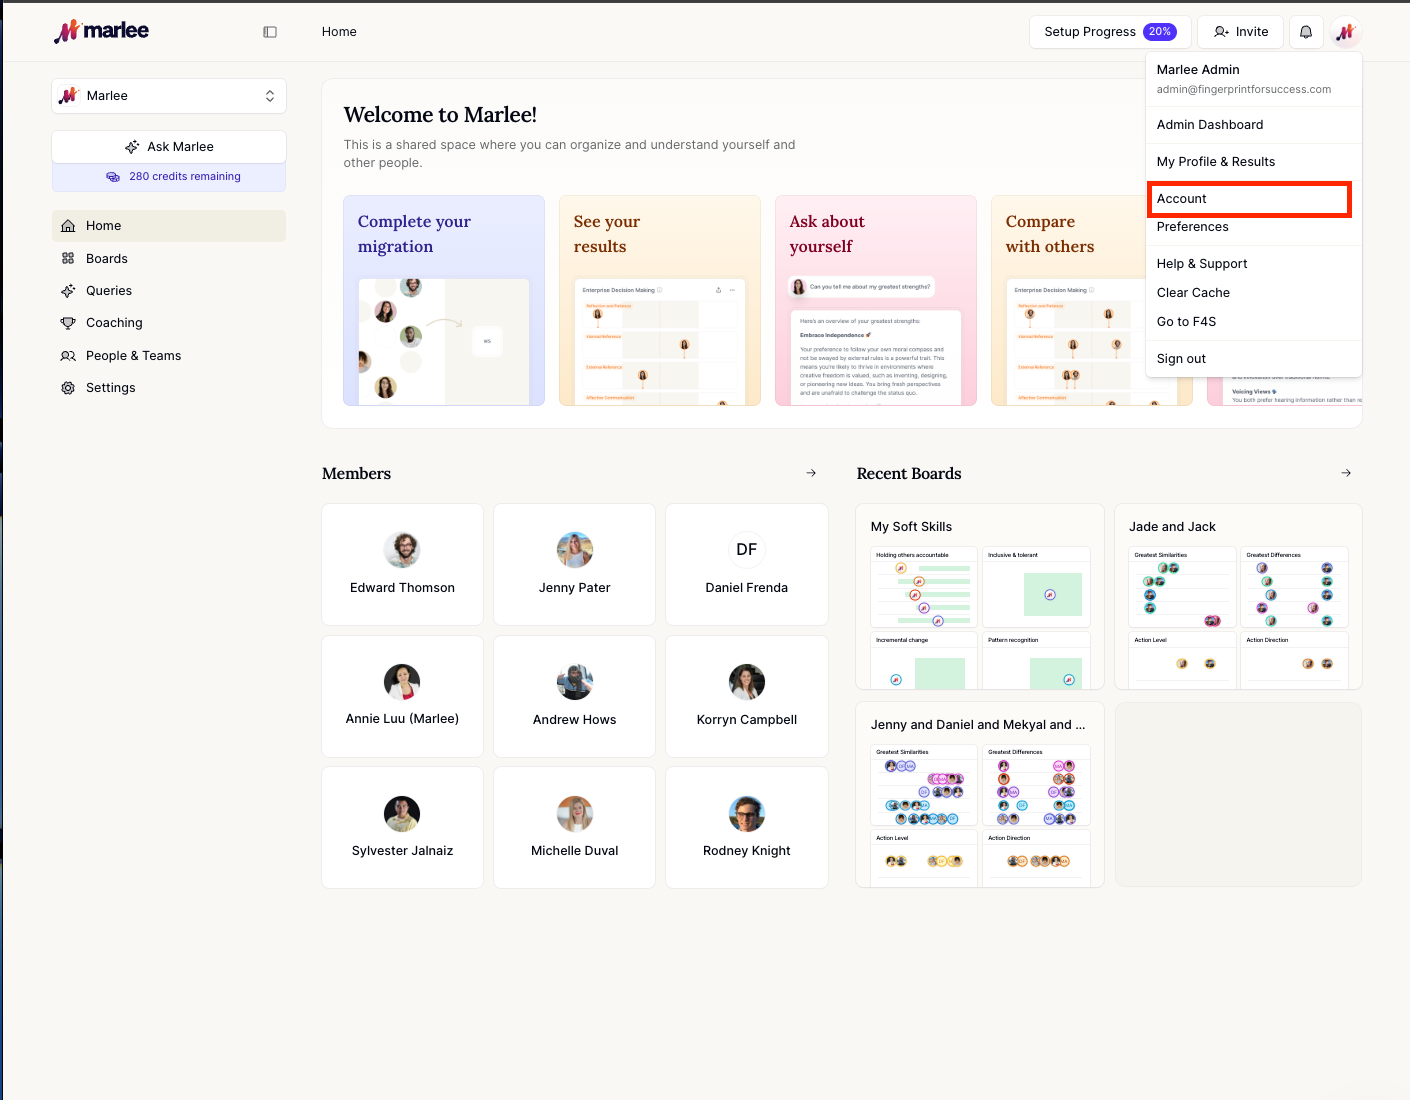Click Annie Luu's avatar

pos(402,682)
